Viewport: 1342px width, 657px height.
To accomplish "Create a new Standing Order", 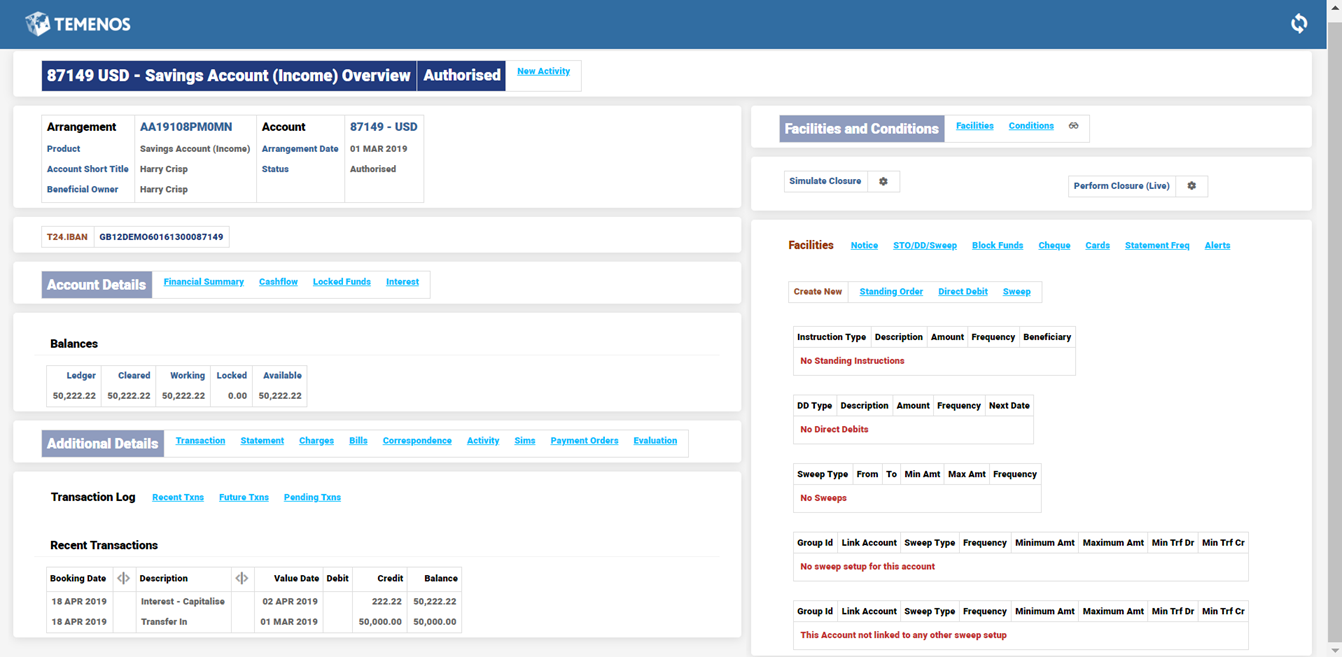I will click(x=890, y=292).
